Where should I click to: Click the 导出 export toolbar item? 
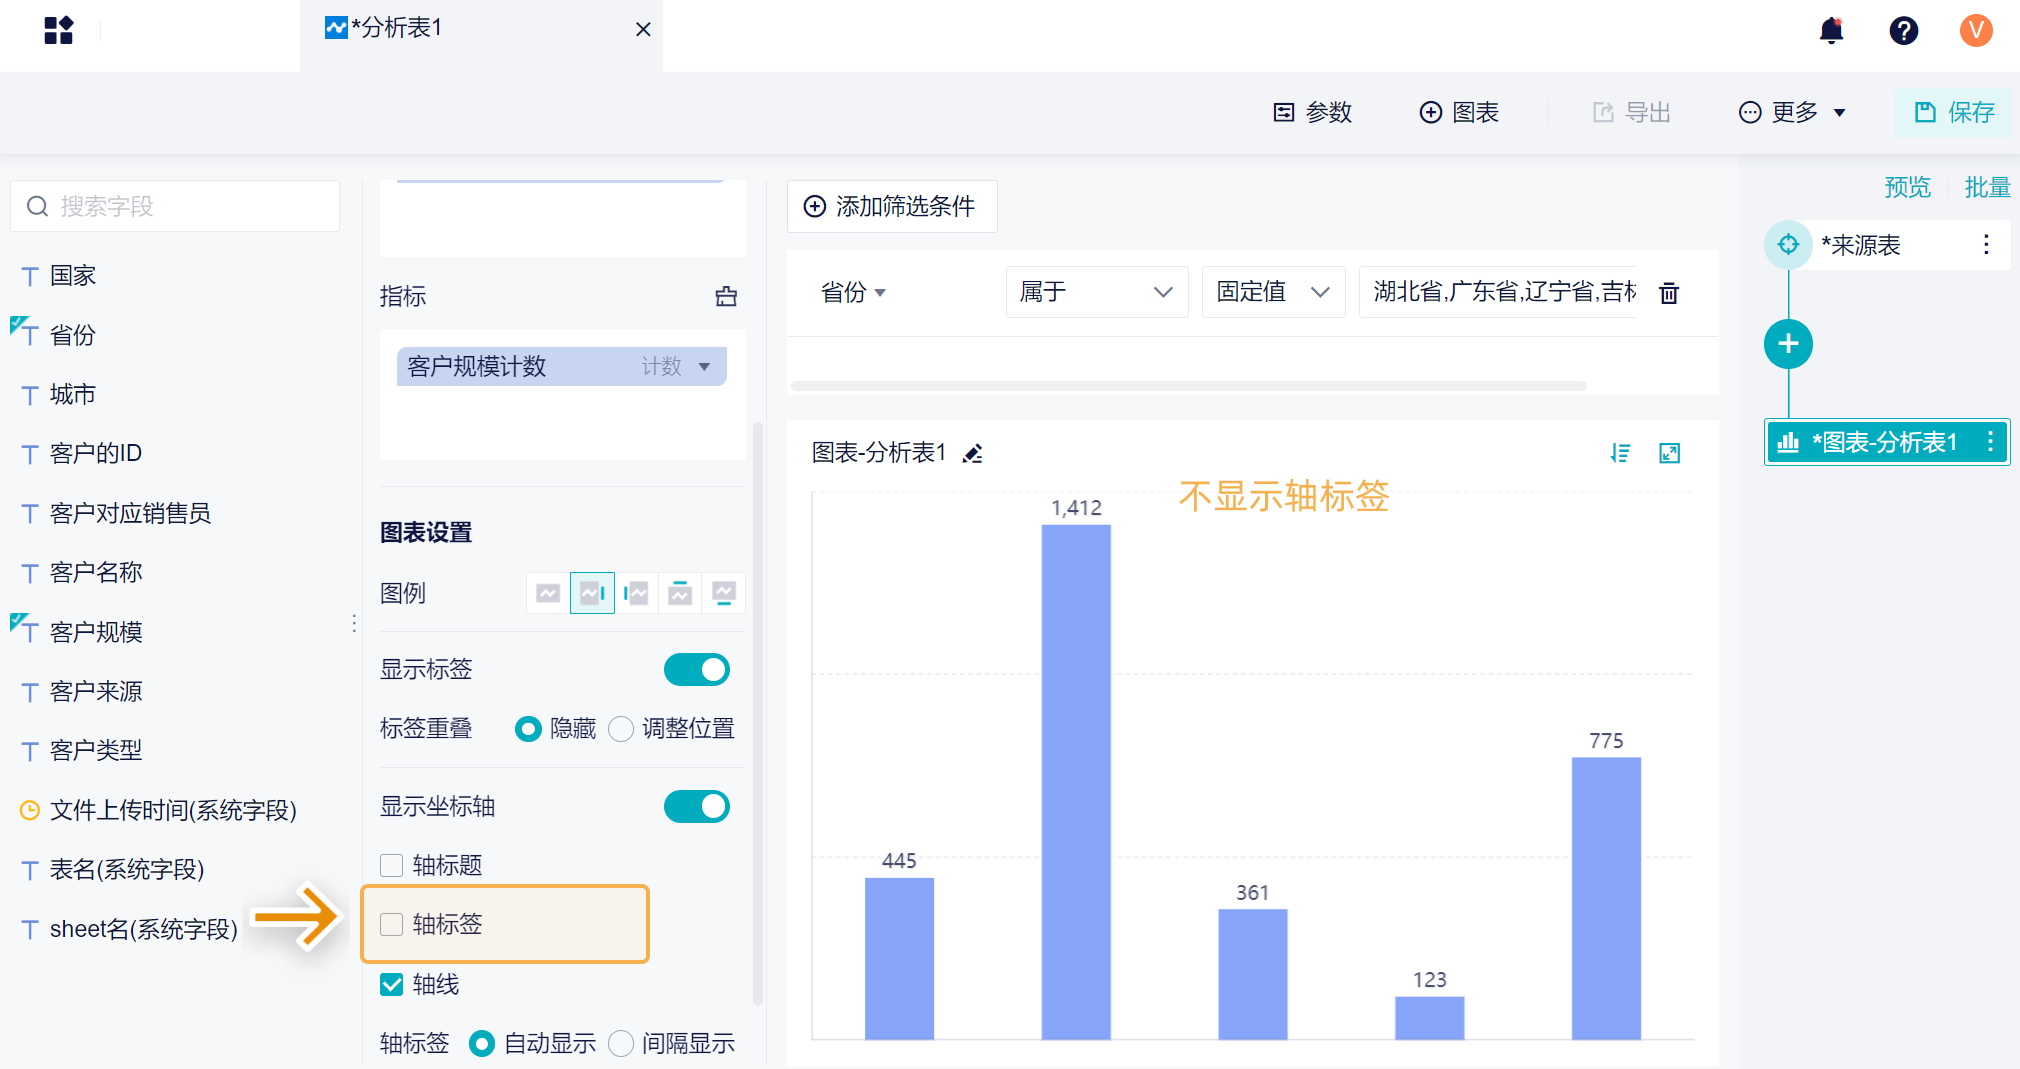click(1631, 112)
